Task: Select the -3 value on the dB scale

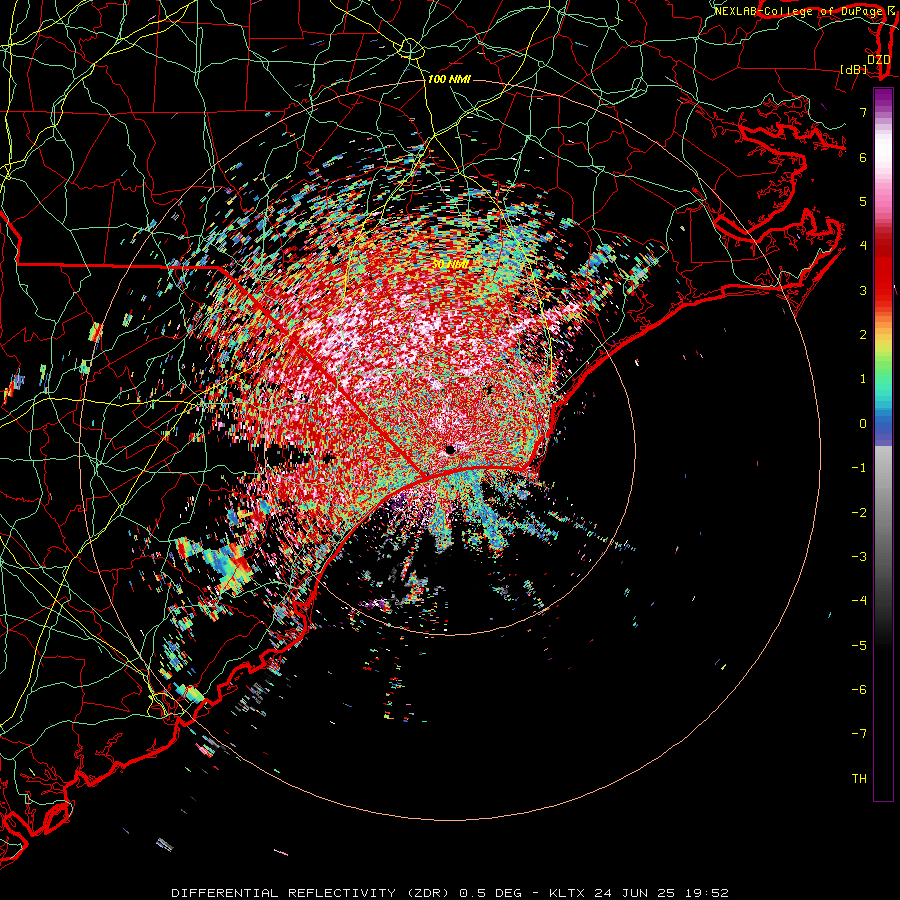Action: pyautogui.click(x=859, y=557)
